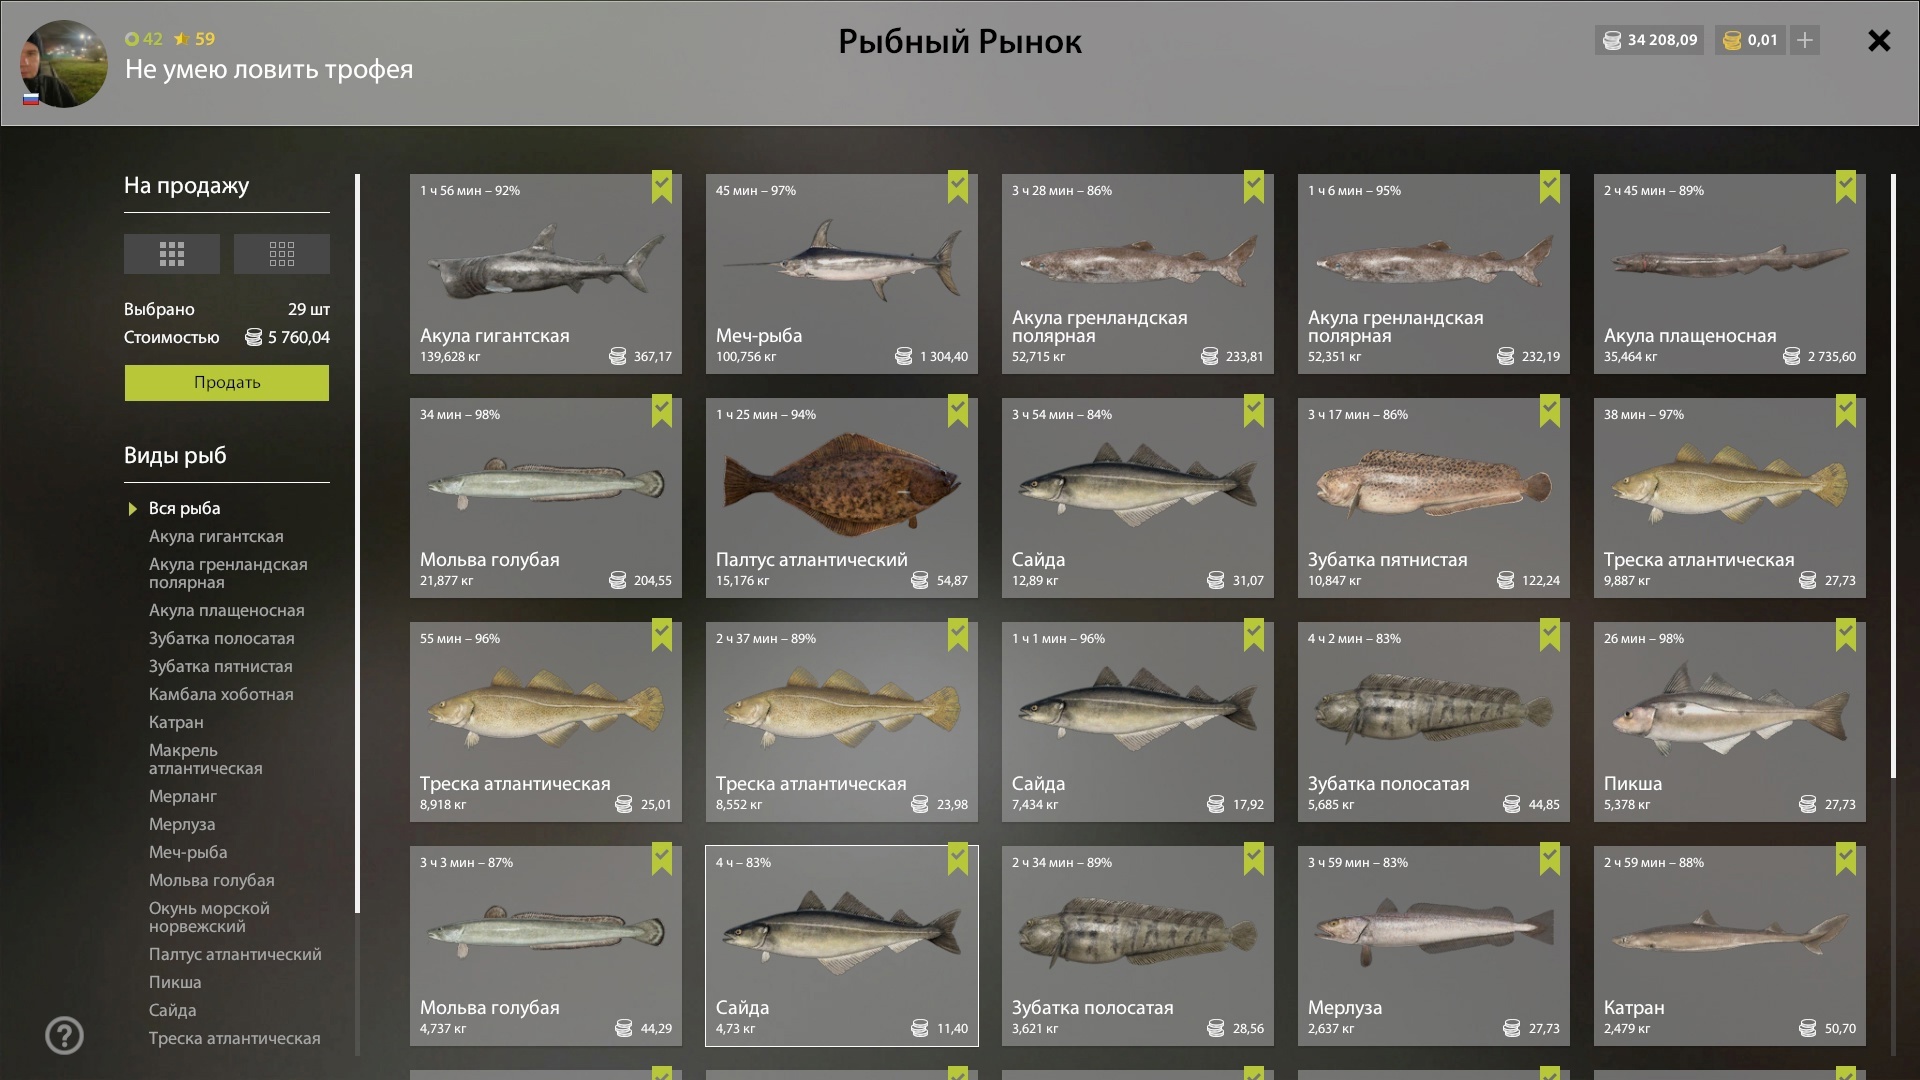Filter list by Акула гренландская полярная

(228, 573)
